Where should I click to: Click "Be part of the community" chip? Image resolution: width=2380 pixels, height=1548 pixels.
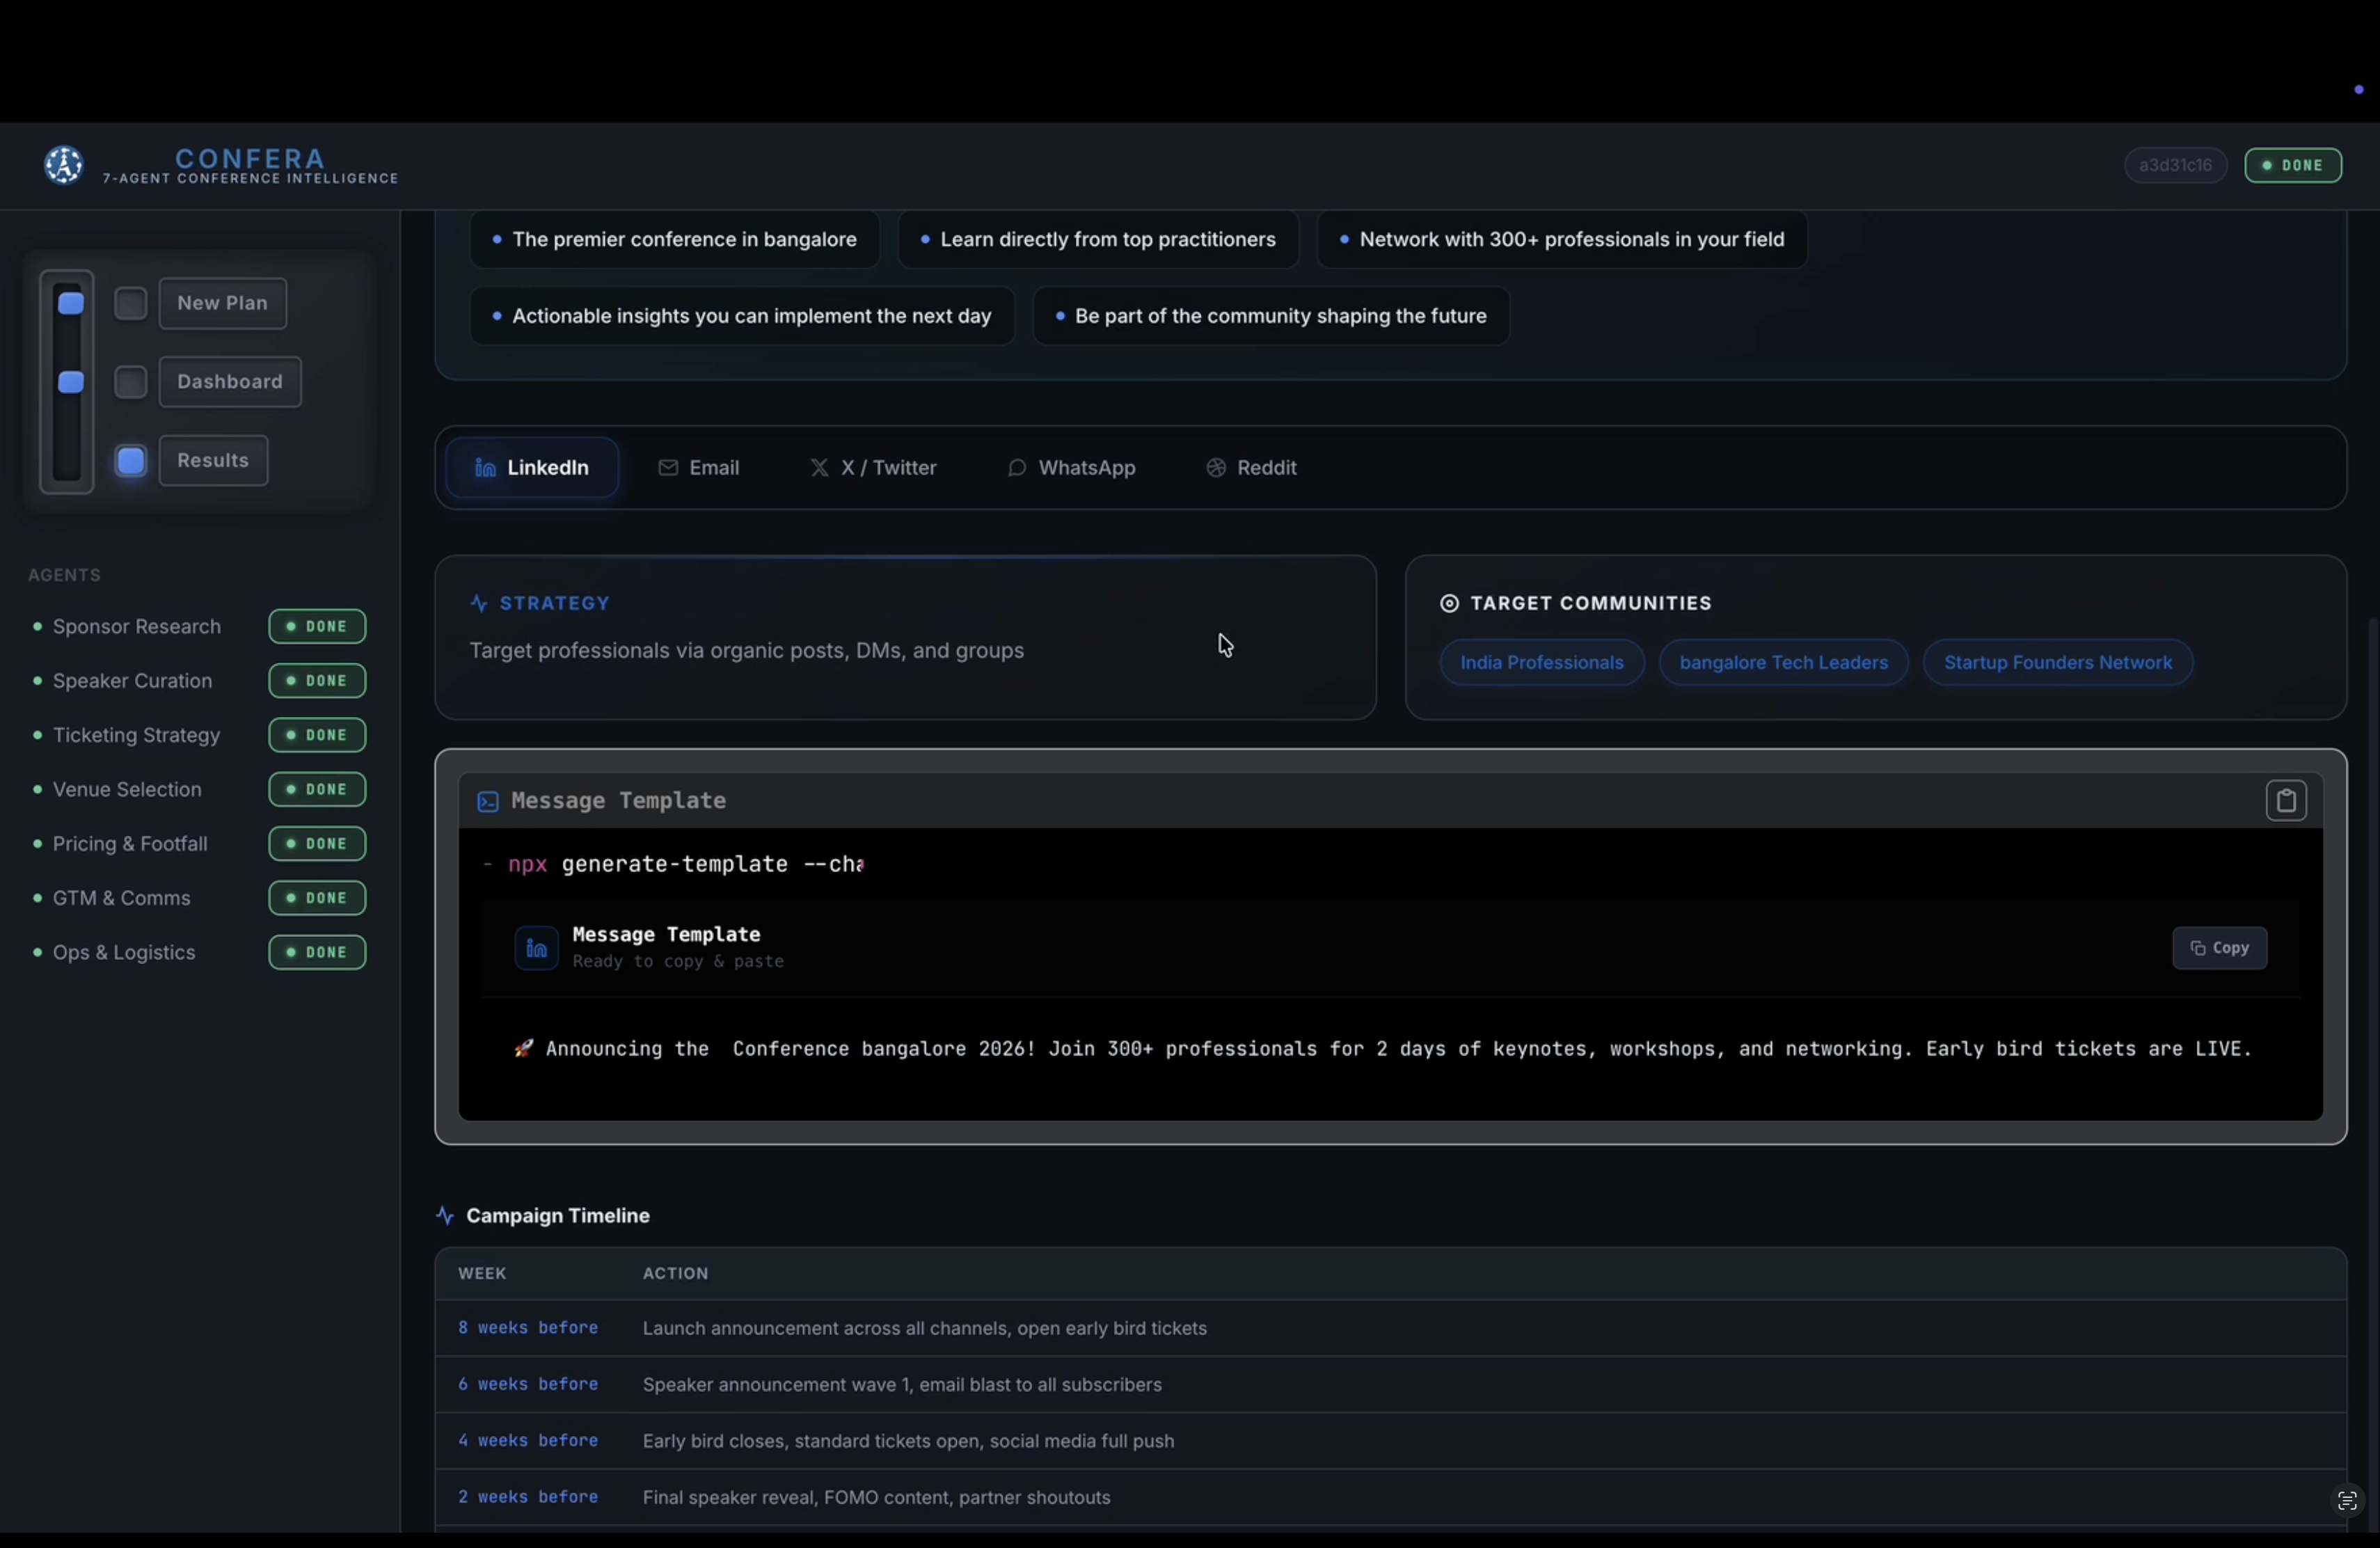(x=1271, y=317)
